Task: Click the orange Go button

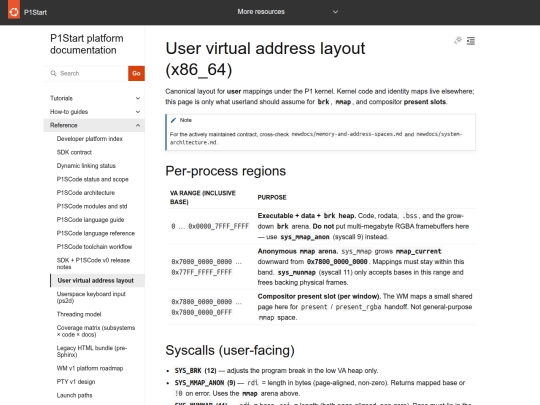Action: [x=136, y=73]
